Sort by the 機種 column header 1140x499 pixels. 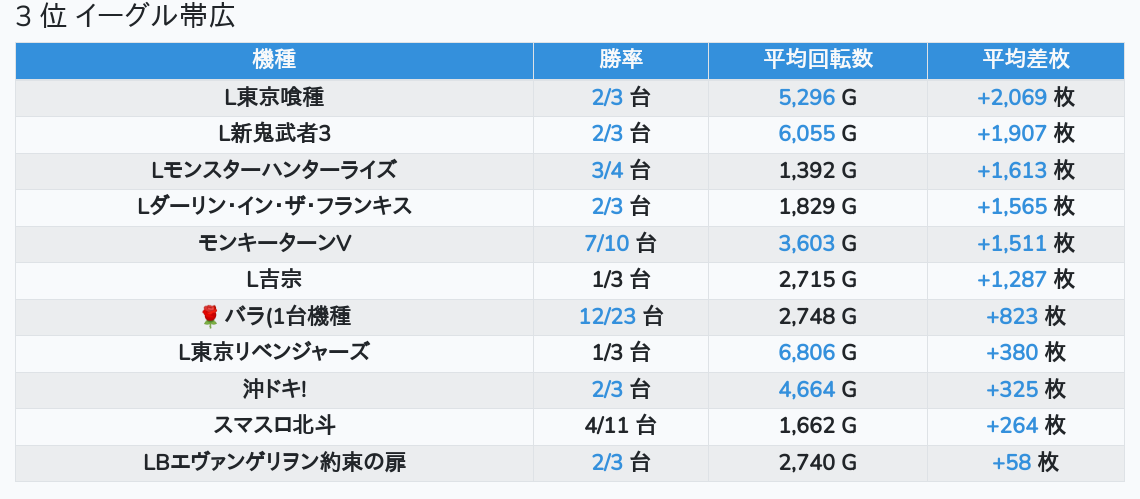click(274, 59)
